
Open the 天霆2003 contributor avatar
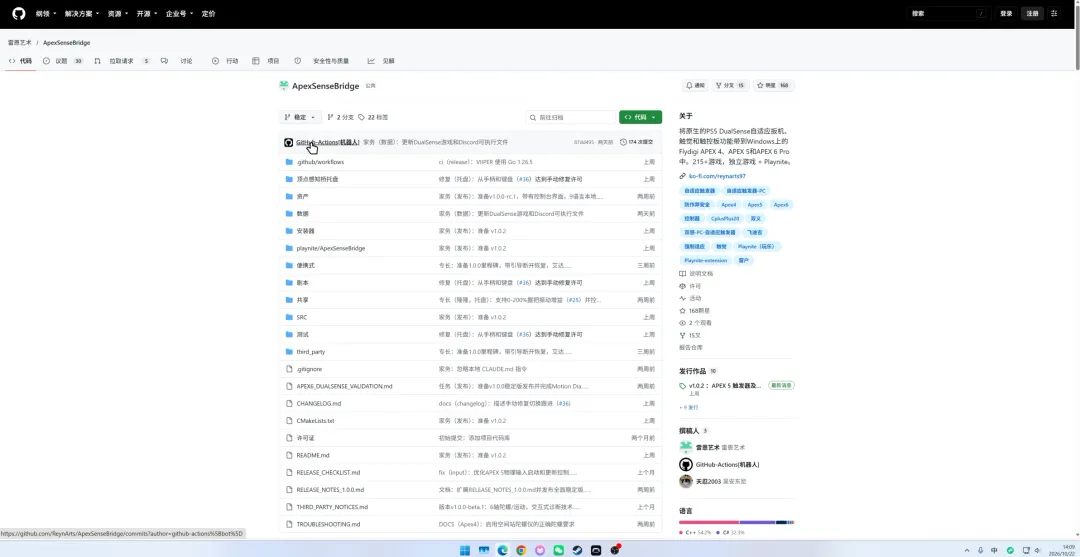tap(685, 481)
